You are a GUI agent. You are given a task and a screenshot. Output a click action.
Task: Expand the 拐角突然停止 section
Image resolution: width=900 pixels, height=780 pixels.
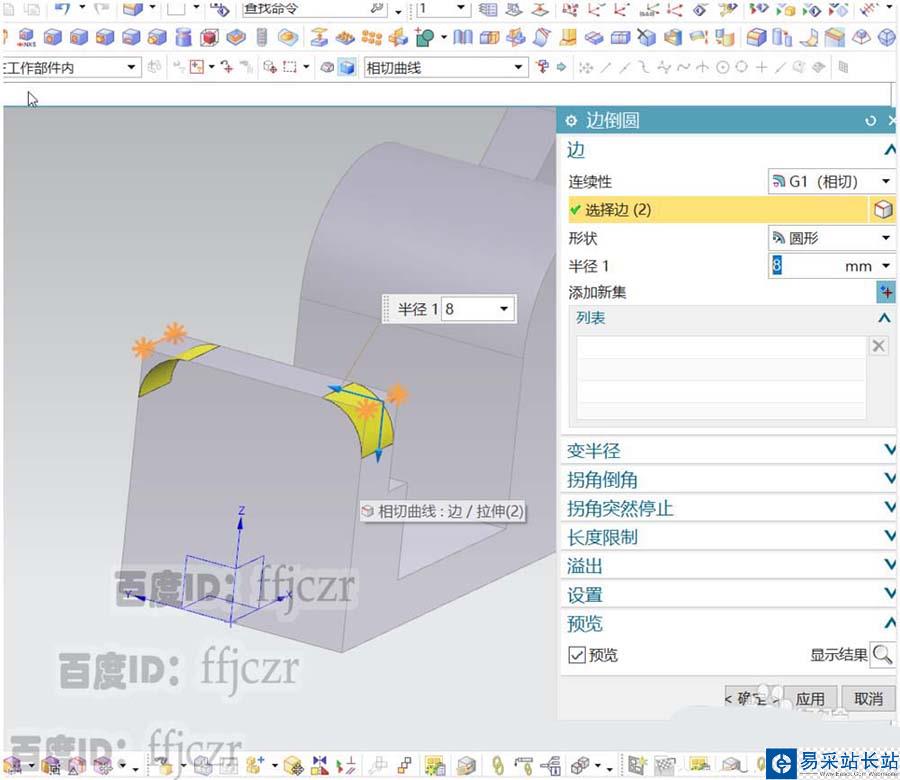728,508
